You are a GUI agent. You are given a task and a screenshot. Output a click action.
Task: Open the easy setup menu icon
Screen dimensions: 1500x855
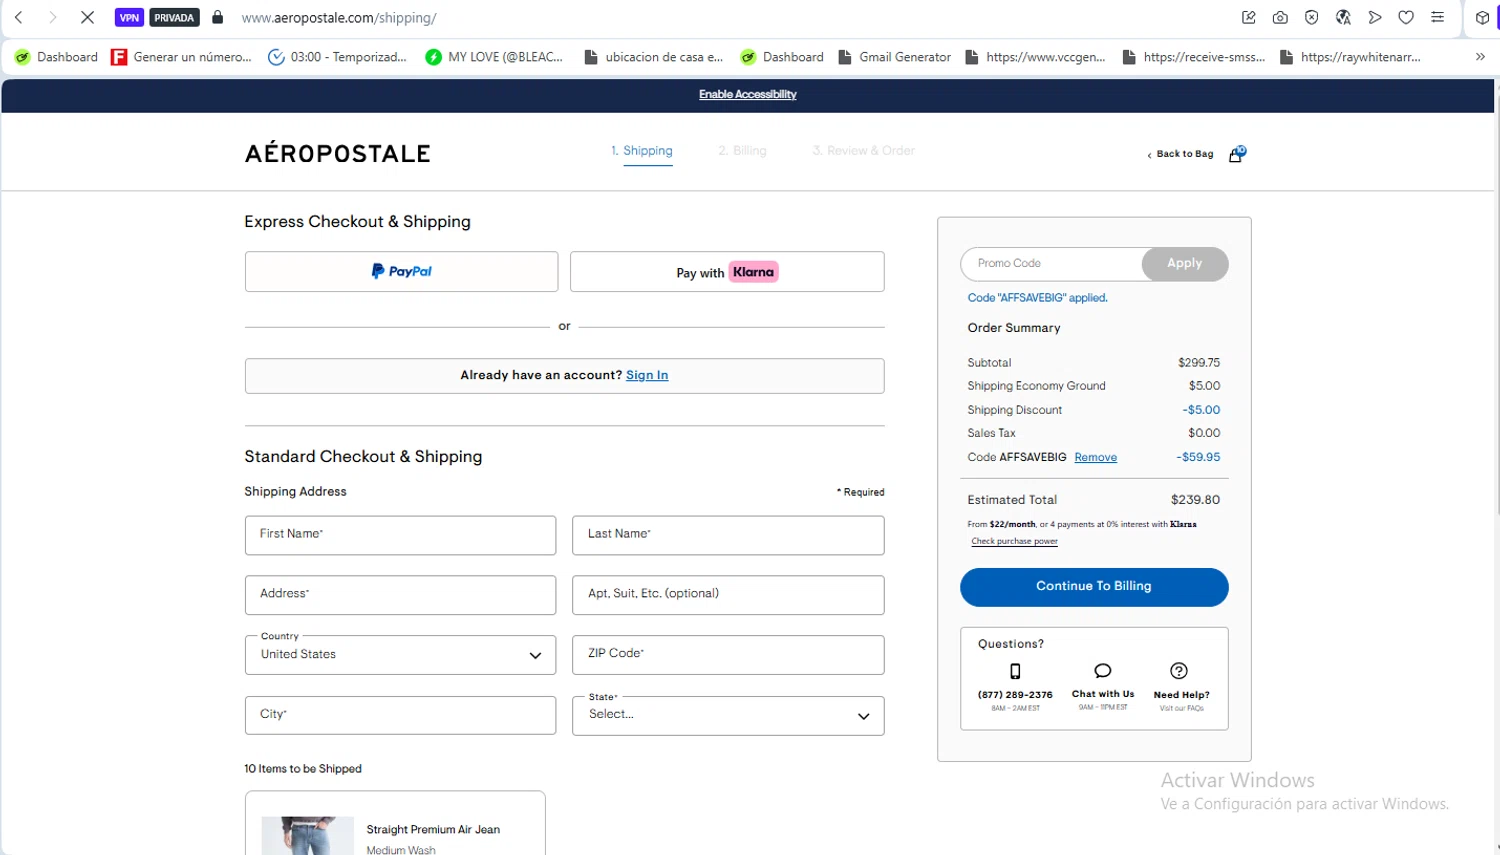[1437, 17]
